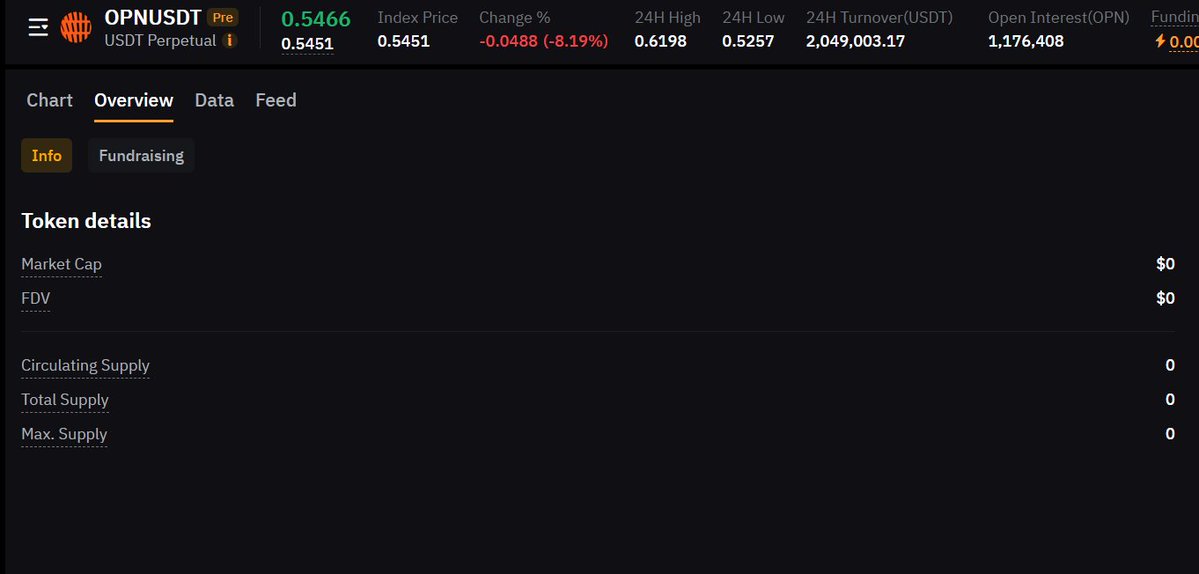Image resolution: width=1199 pixels, height=574 pixels.
Task: Click the Total Supply label
Action: [x=65, y=400]
